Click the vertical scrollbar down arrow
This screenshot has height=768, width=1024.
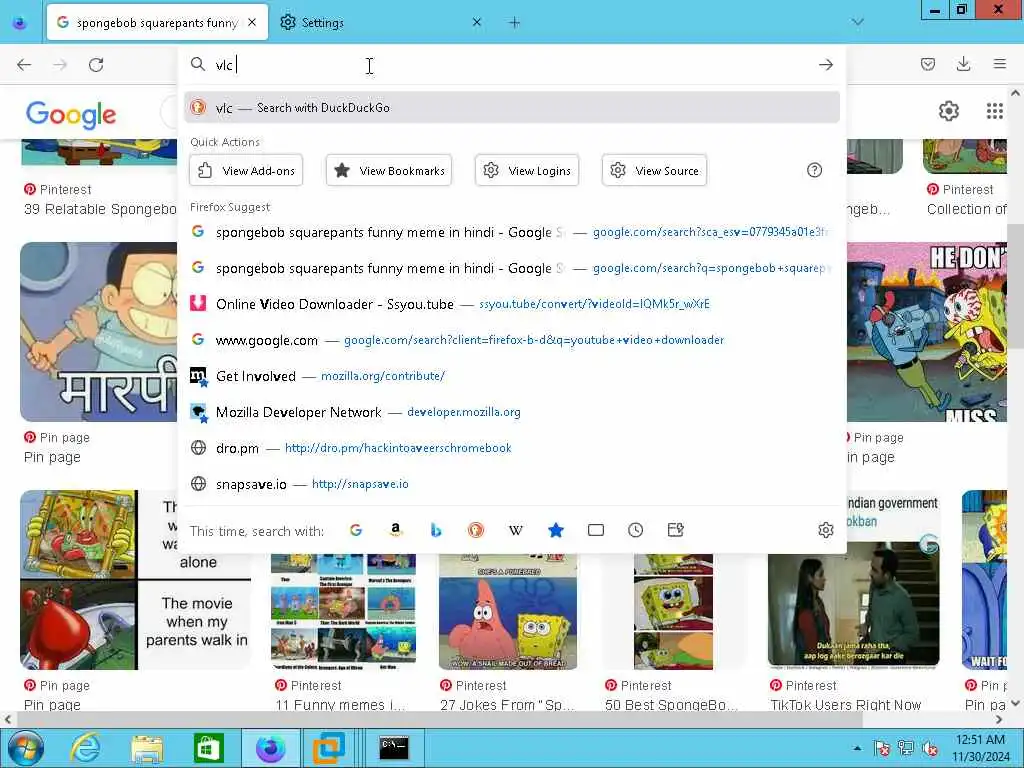(1016, 703)
